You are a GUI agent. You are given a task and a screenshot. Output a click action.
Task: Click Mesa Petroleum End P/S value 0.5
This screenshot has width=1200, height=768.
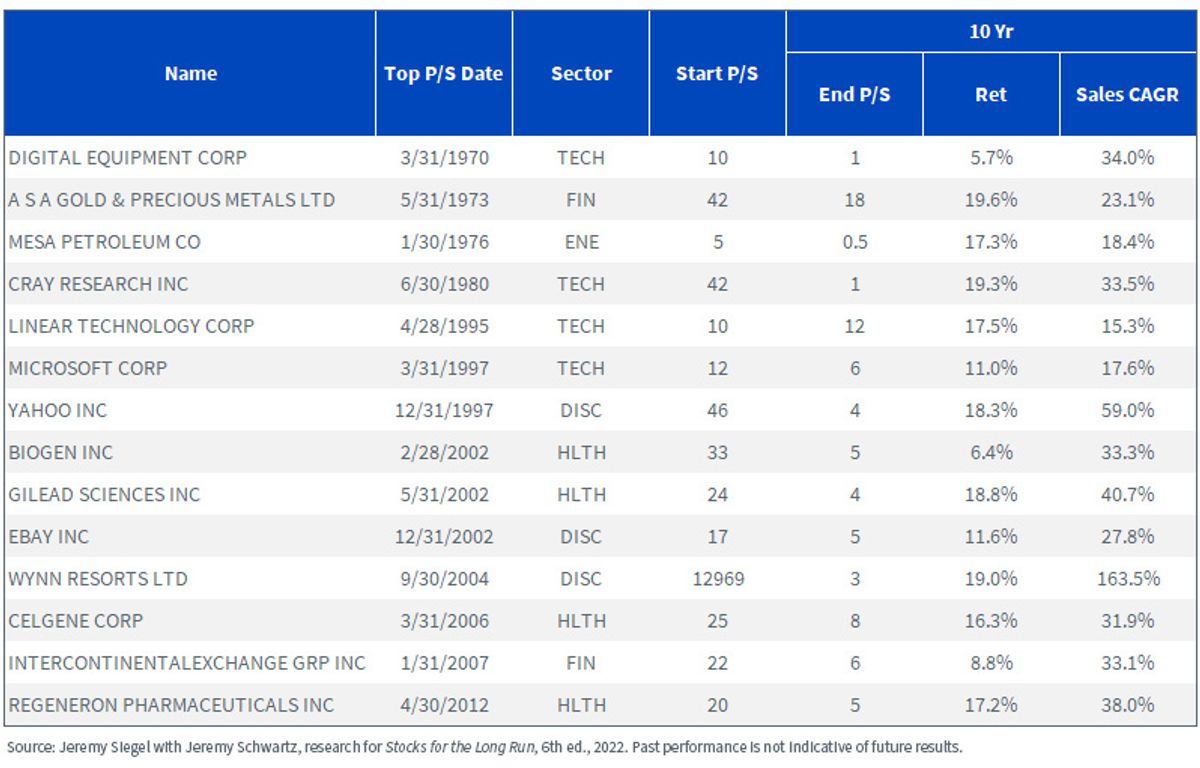(x=854, y=242)
